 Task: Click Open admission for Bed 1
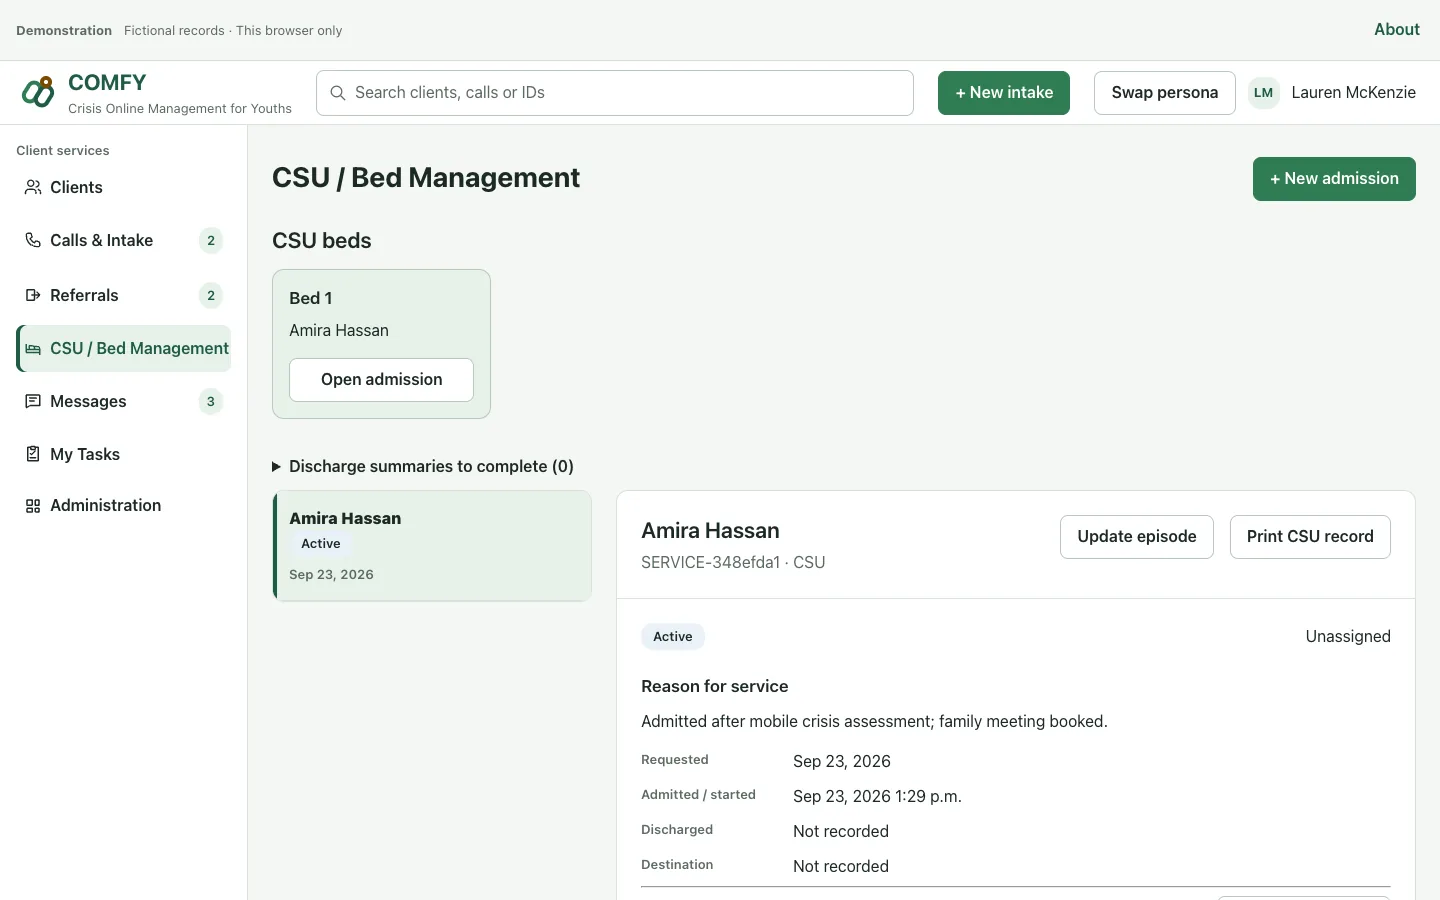[x=381, y=380]
